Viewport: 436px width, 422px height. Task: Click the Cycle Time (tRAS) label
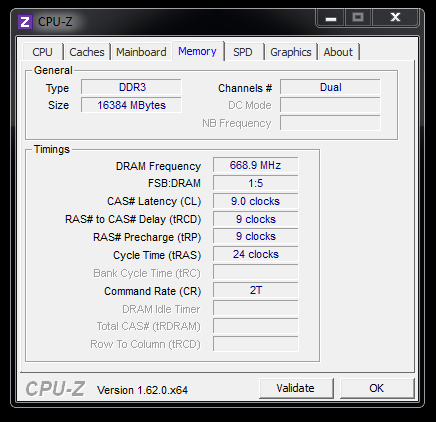157,255
